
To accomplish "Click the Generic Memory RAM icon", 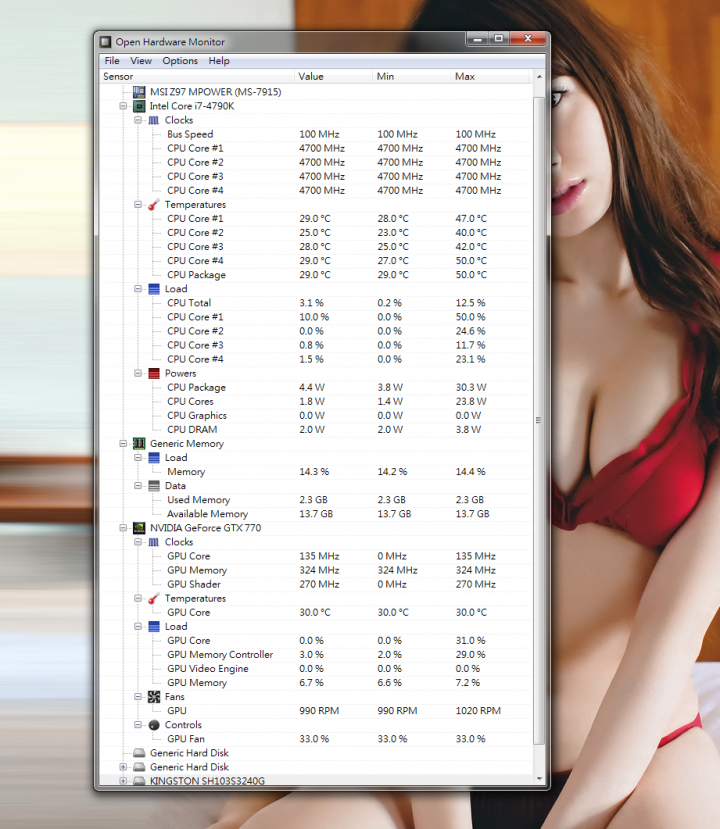I will pyautogui.click(x=139, y=444).
